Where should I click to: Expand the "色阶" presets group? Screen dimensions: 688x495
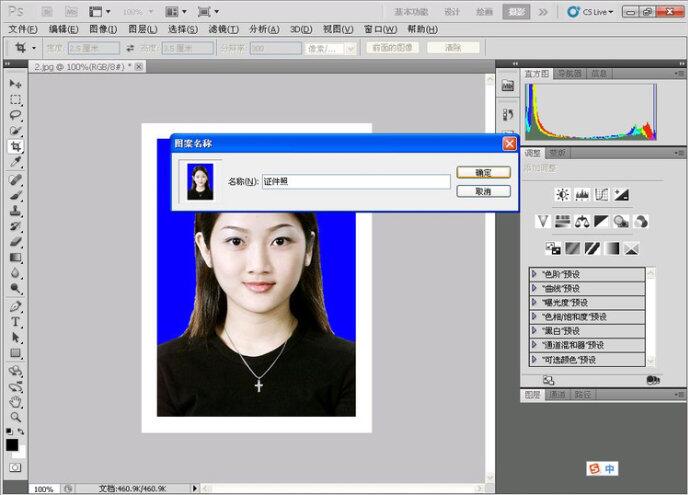pyautogui.click(x=535, y=274)
